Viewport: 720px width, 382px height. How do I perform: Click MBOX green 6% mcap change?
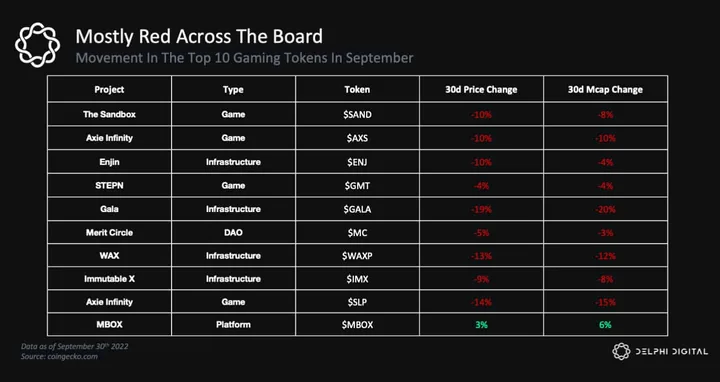pyautogui.click(x=605, y=325)
